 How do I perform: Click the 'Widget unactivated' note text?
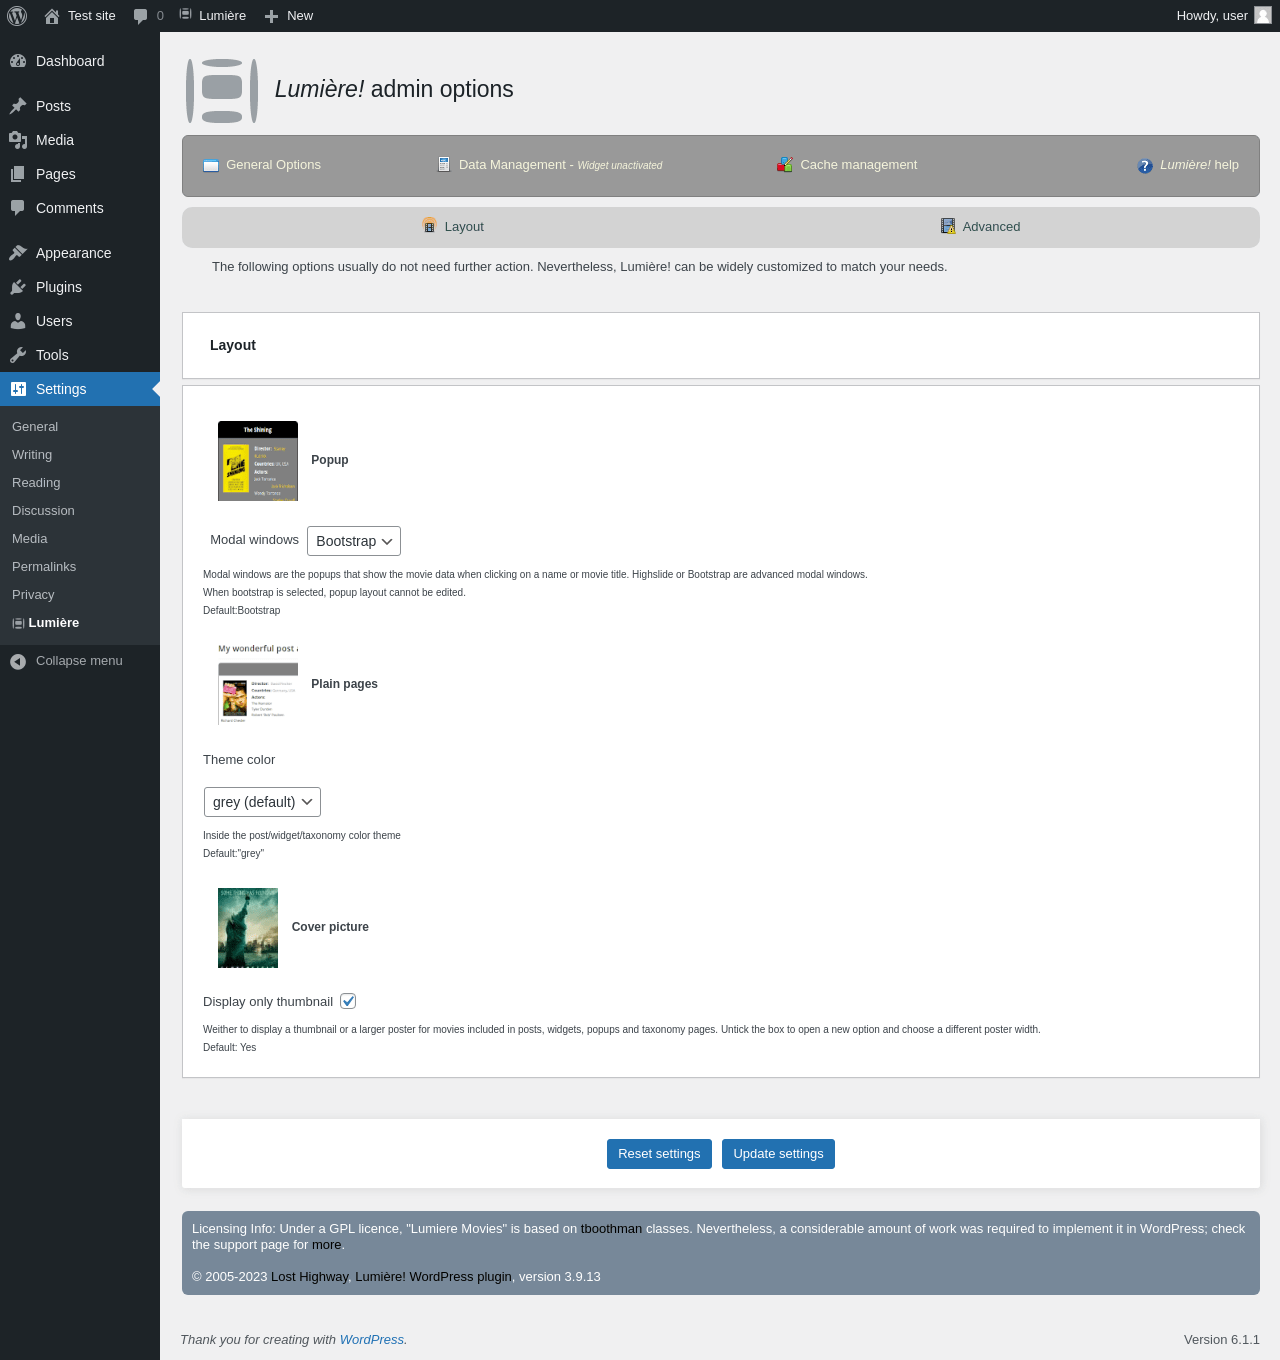coord(620,166)
